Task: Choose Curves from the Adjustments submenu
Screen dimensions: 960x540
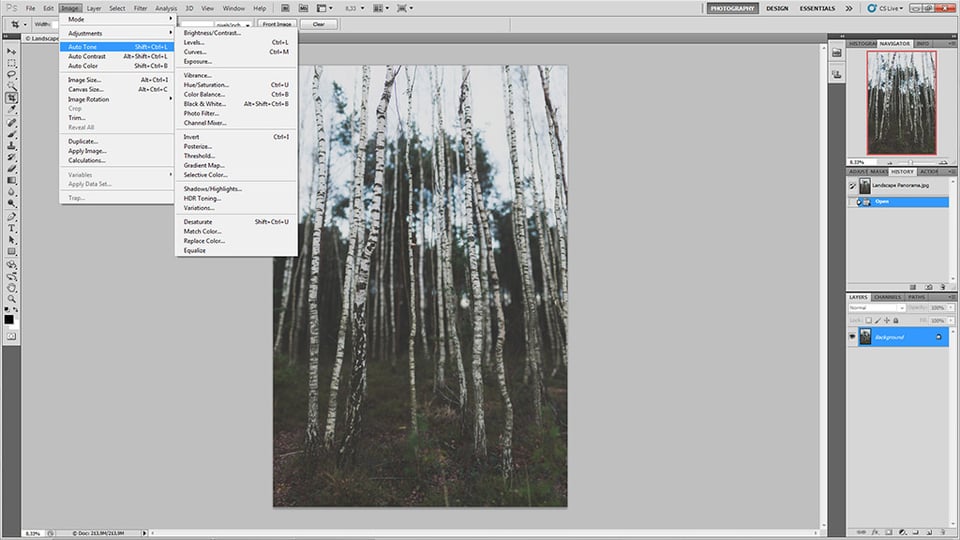Action: [x=236, y=52]
